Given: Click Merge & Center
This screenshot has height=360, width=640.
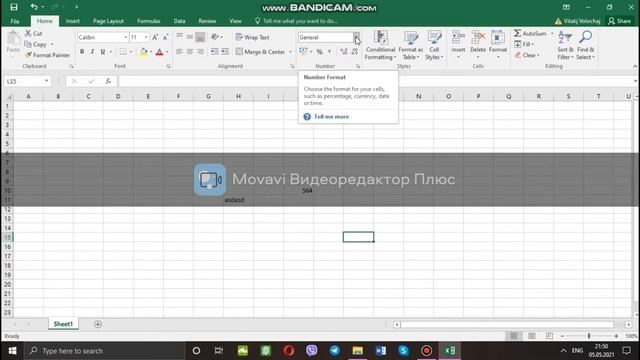Looking at the screenshot, I should (x=260, y=52).
